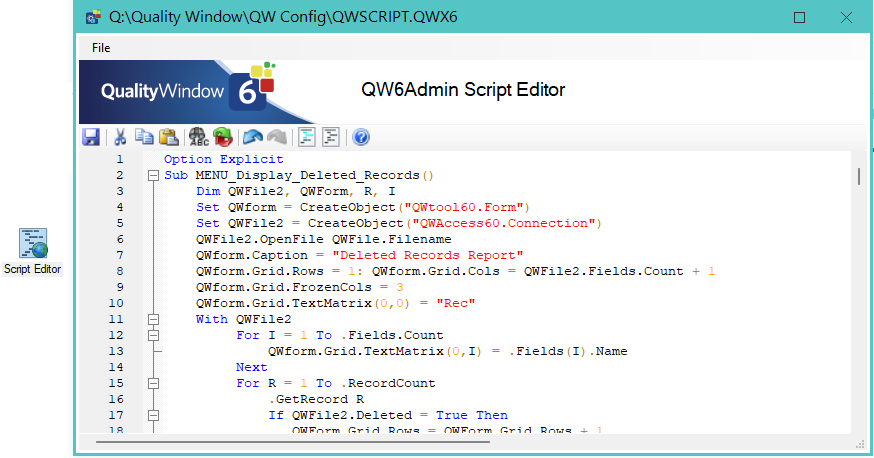The image size is (874, 458).
Task: Click the Save floppy disk icon
Action: pyautogui.click(x=91, y=137)
